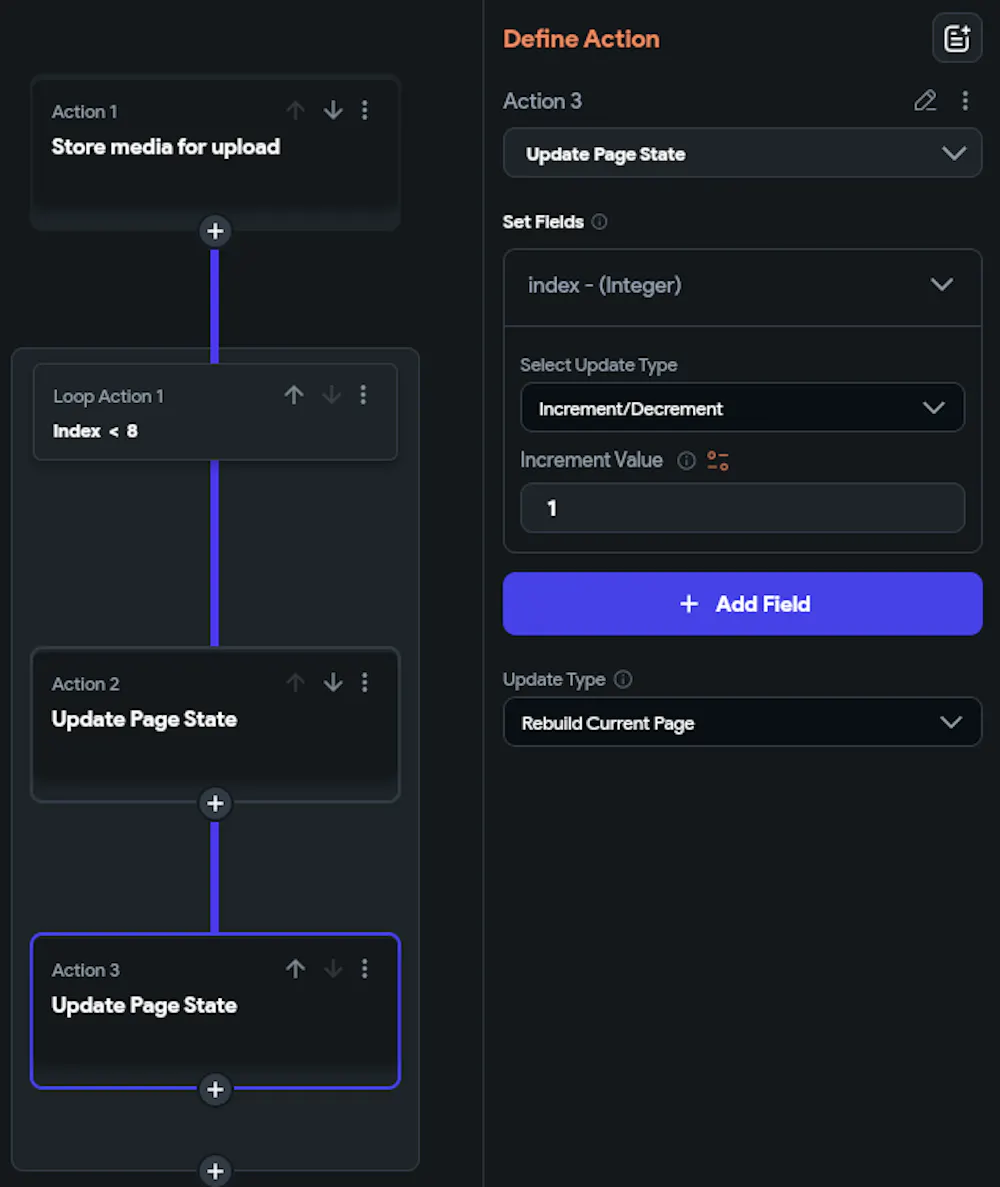The image size is (1000, 1187).
Task: Select the Action 2 Update Page State card
Action: point(215,724)
